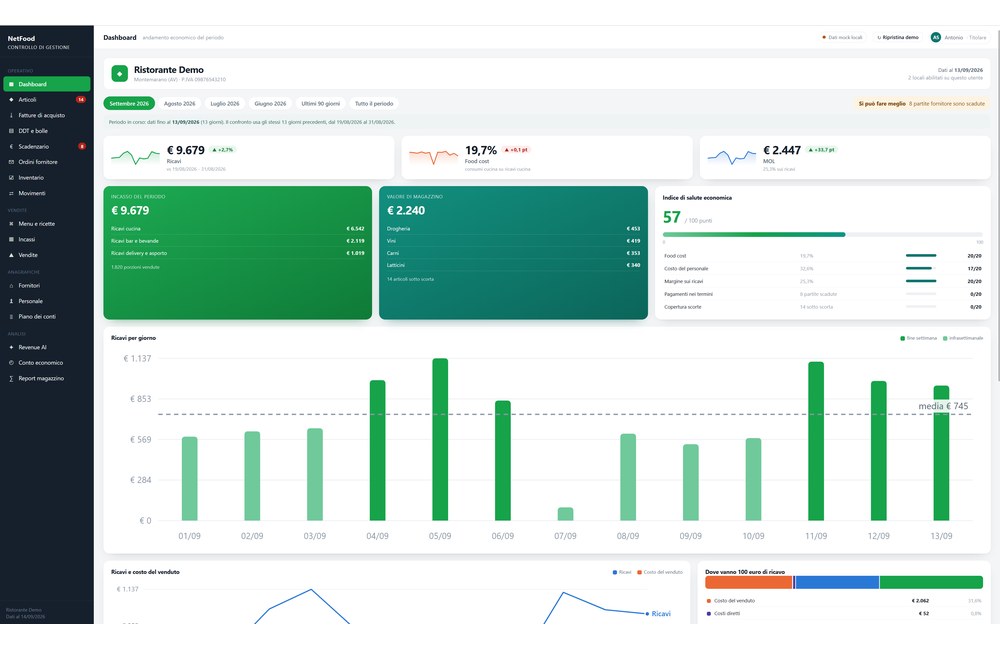Click the DDT e bolle sidebar icon
Image resolution: width=1000 pixels, height=650 pixels.
click(x=11, y=131)
